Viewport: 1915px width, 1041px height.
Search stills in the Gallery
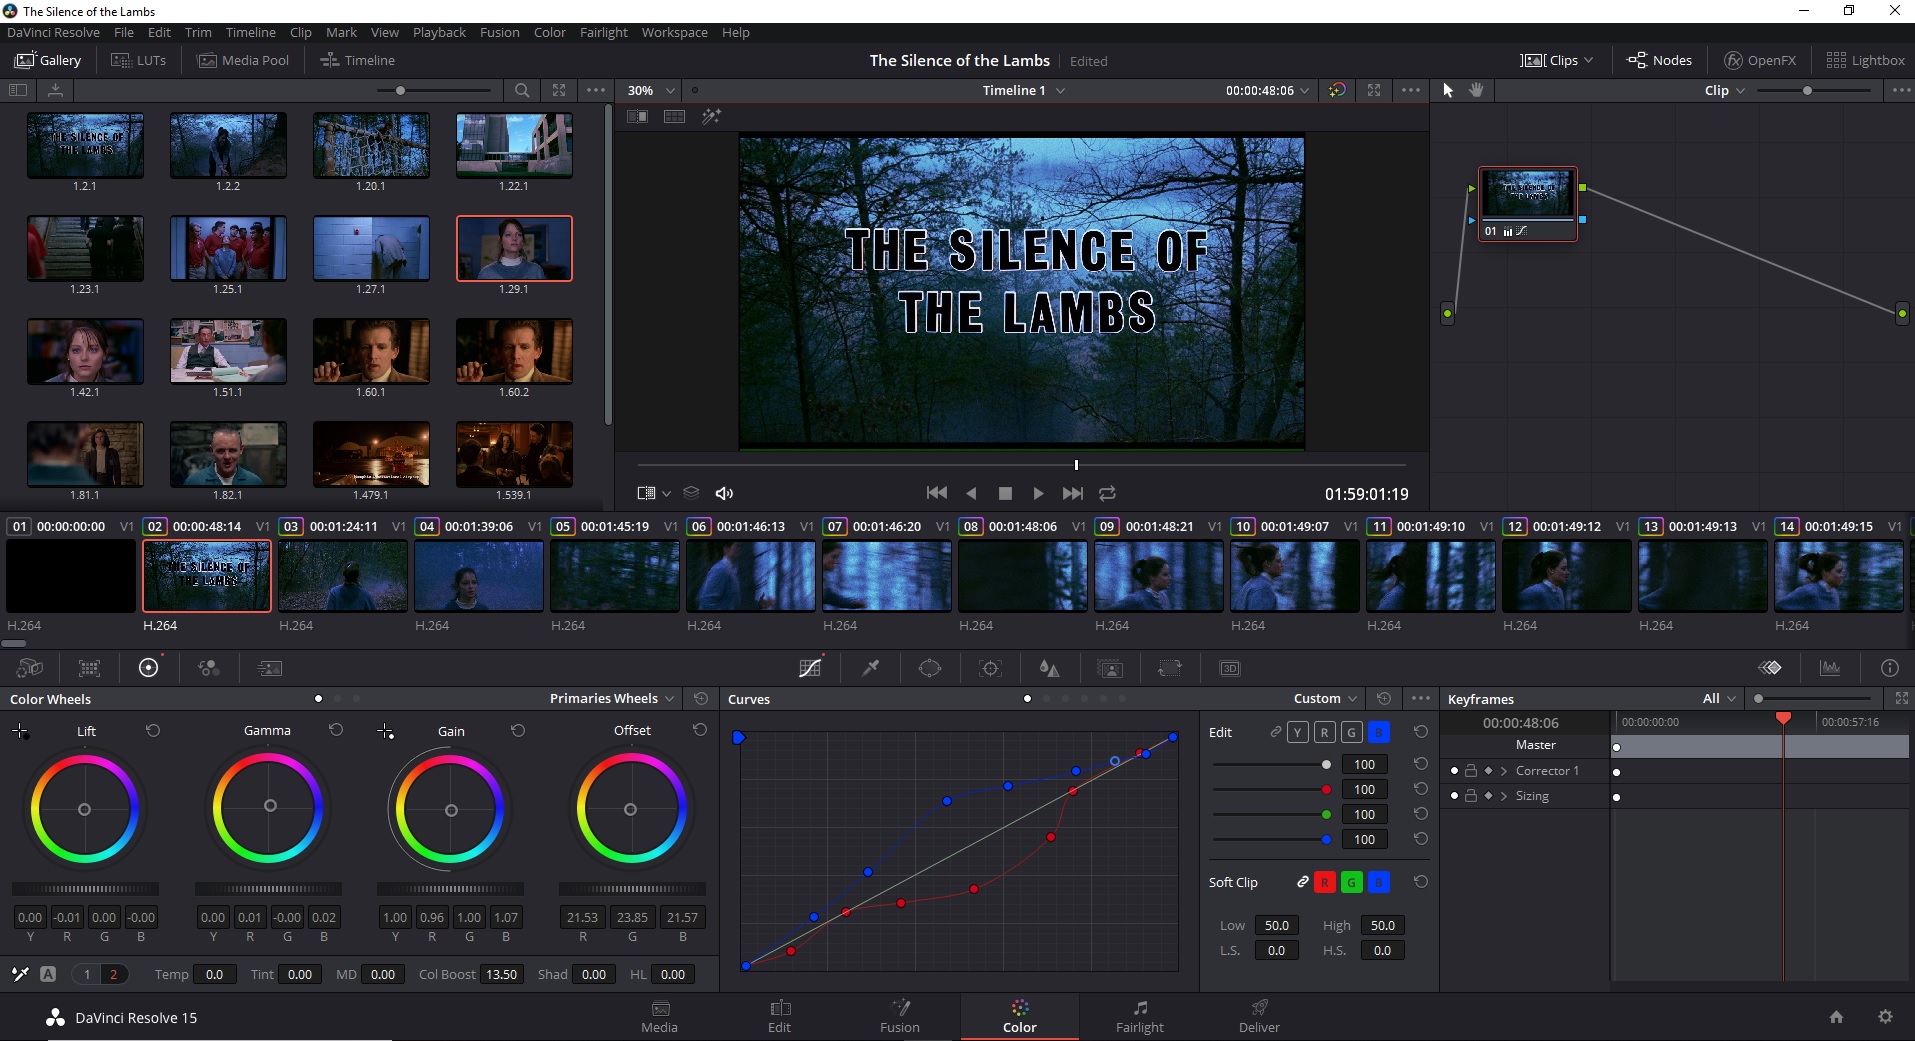[x=522, y=90]
